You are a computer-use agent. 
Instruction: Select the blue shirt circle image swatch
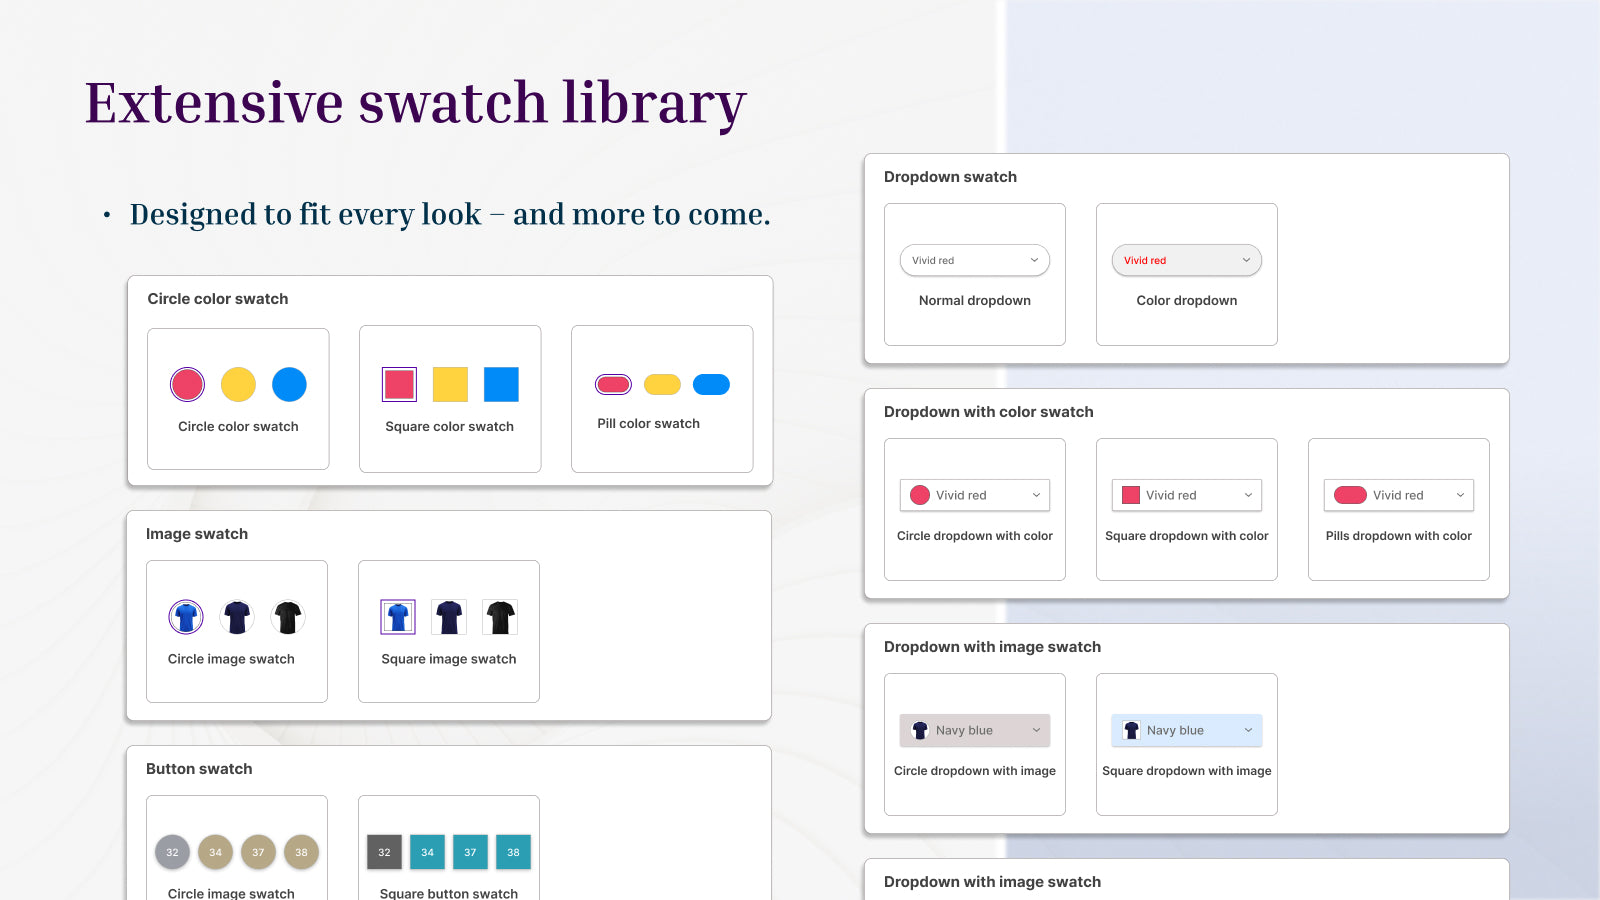point(186,617)
